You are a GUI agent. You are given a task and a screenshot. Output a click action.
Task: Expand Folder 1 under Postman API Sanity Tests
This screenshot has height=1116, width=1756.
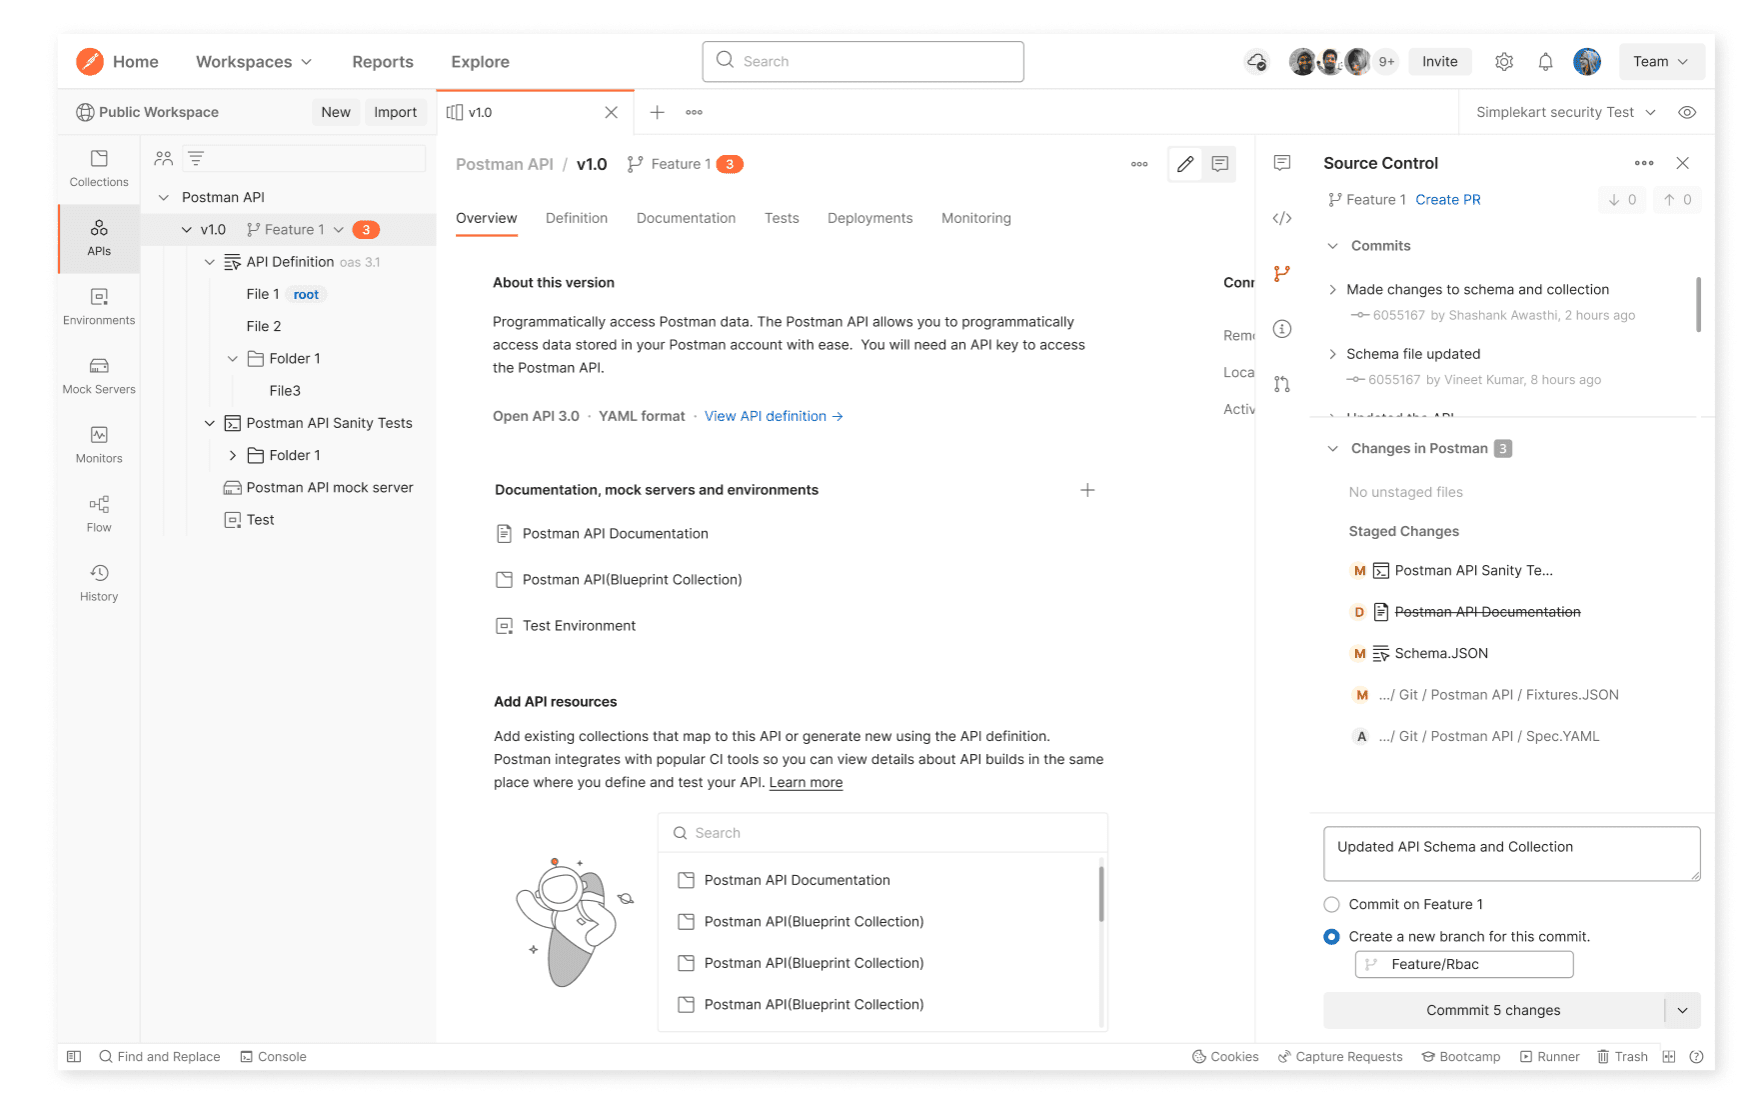[x=233, y=455]
